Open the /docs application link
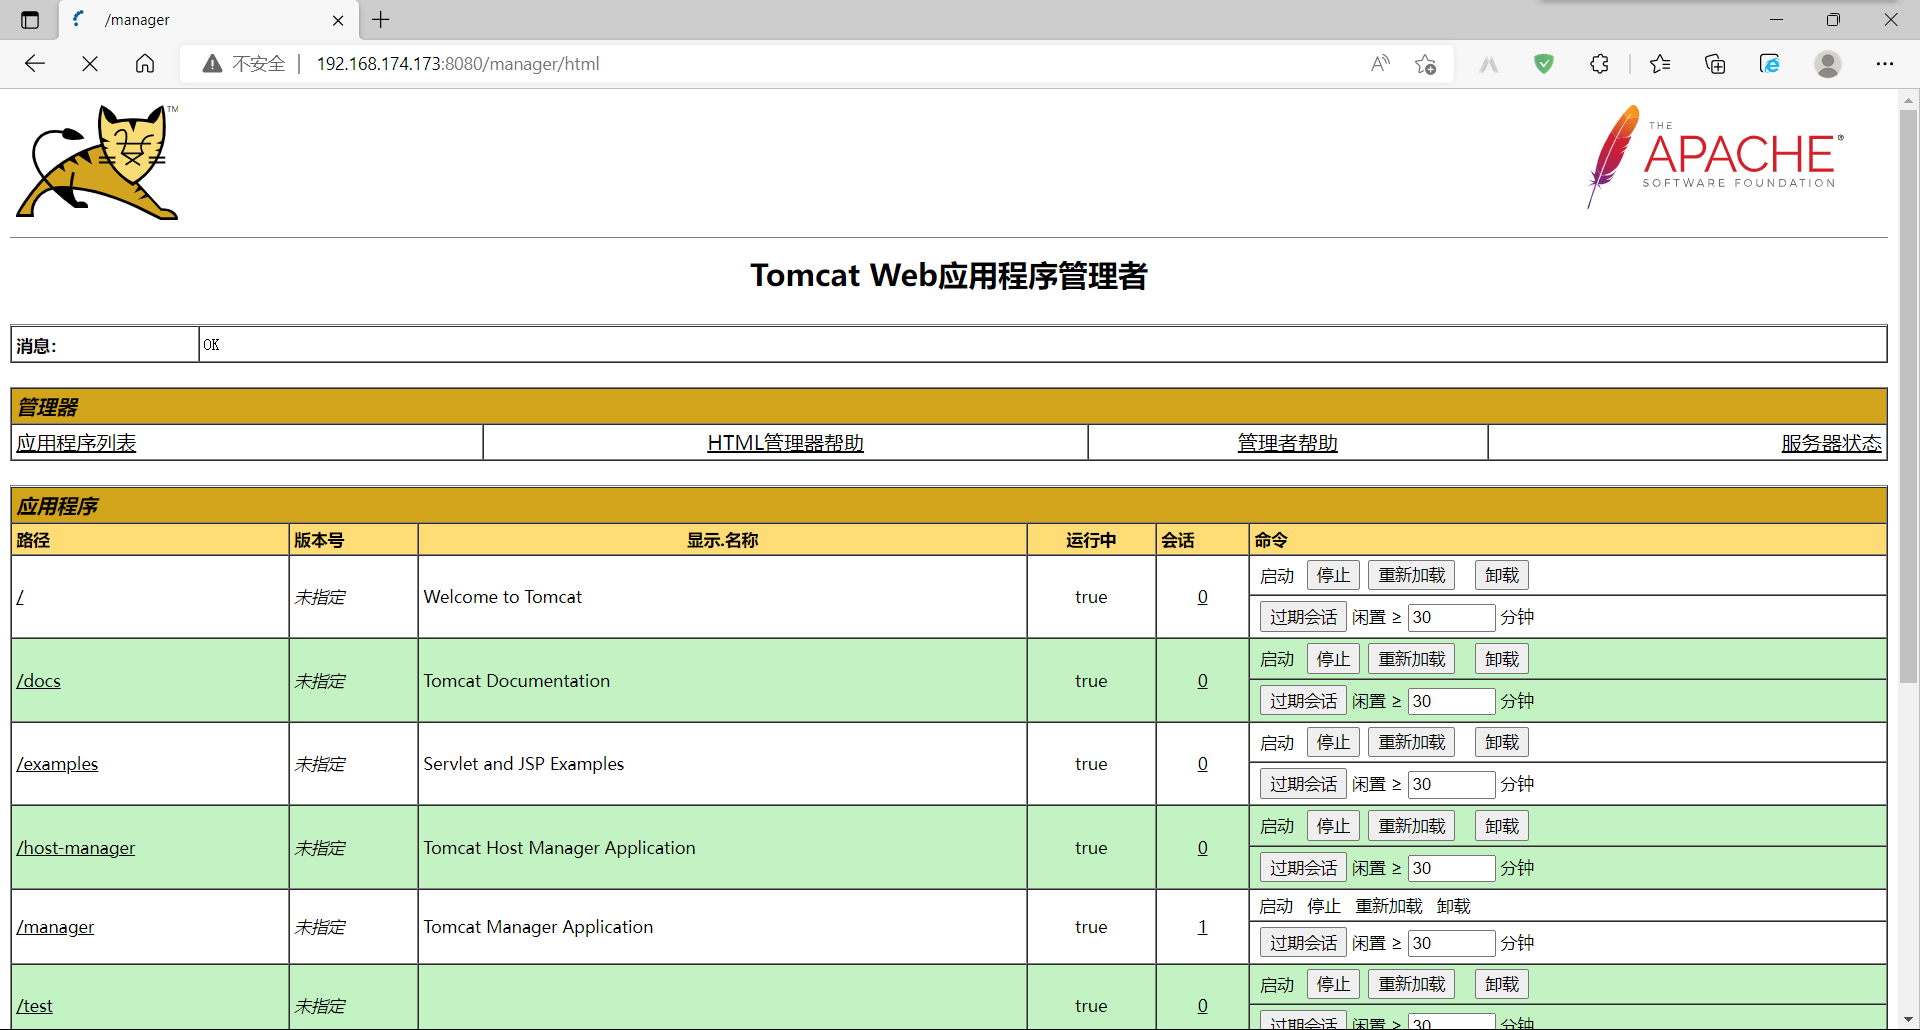Image resolution: width=1920 pixels, height=1030 pixels. (x=38, y=681)
